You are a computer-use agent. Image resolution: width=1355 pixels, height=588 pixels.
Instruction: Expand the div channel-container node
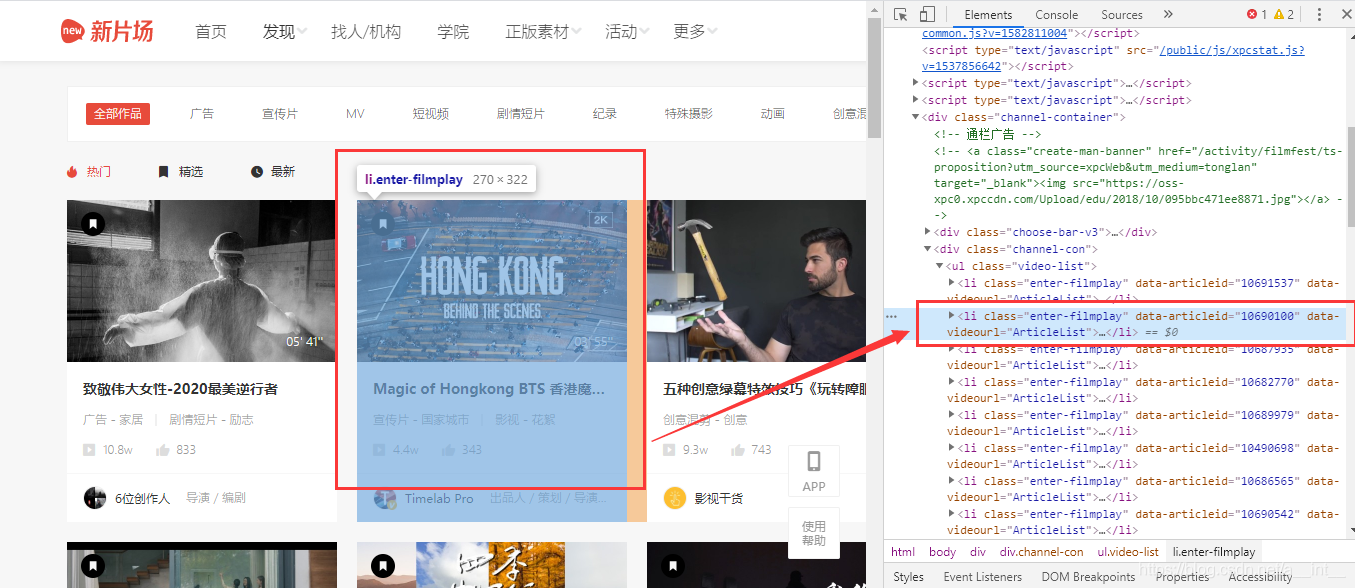[x=916, y=117]
